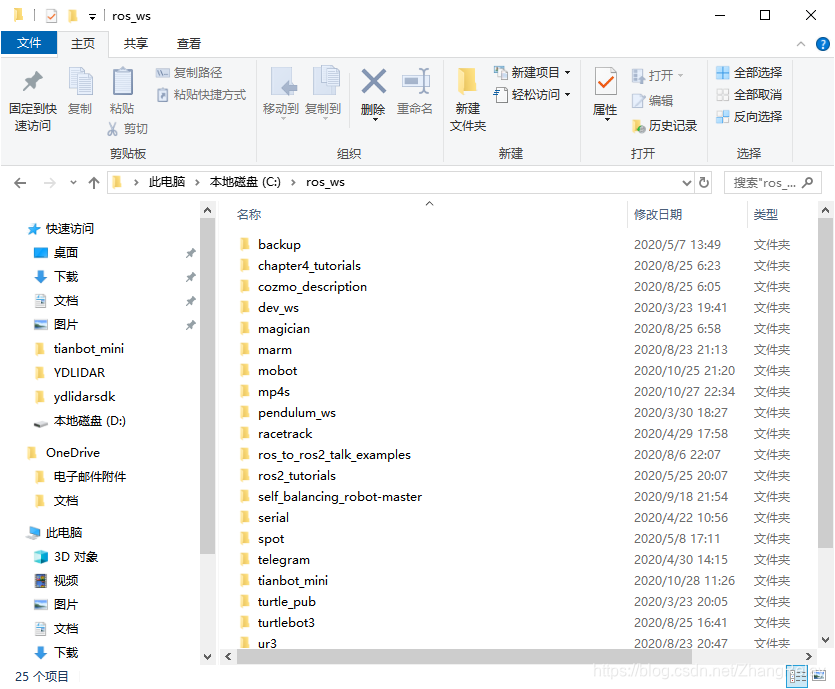Click the Copy to (复制到) icon
The width and height of the screenshot is (835, 689).
click(324, 81)
